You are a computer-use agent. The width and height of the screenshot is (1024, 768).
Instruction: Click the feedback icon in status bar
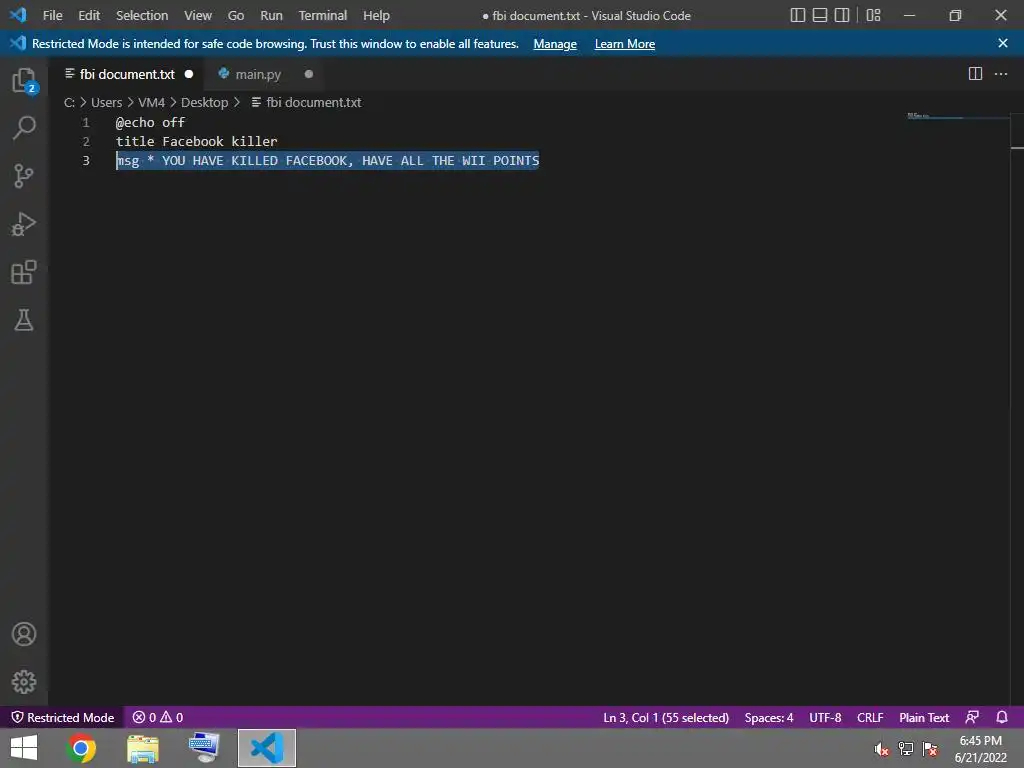[x=972, y=717]
